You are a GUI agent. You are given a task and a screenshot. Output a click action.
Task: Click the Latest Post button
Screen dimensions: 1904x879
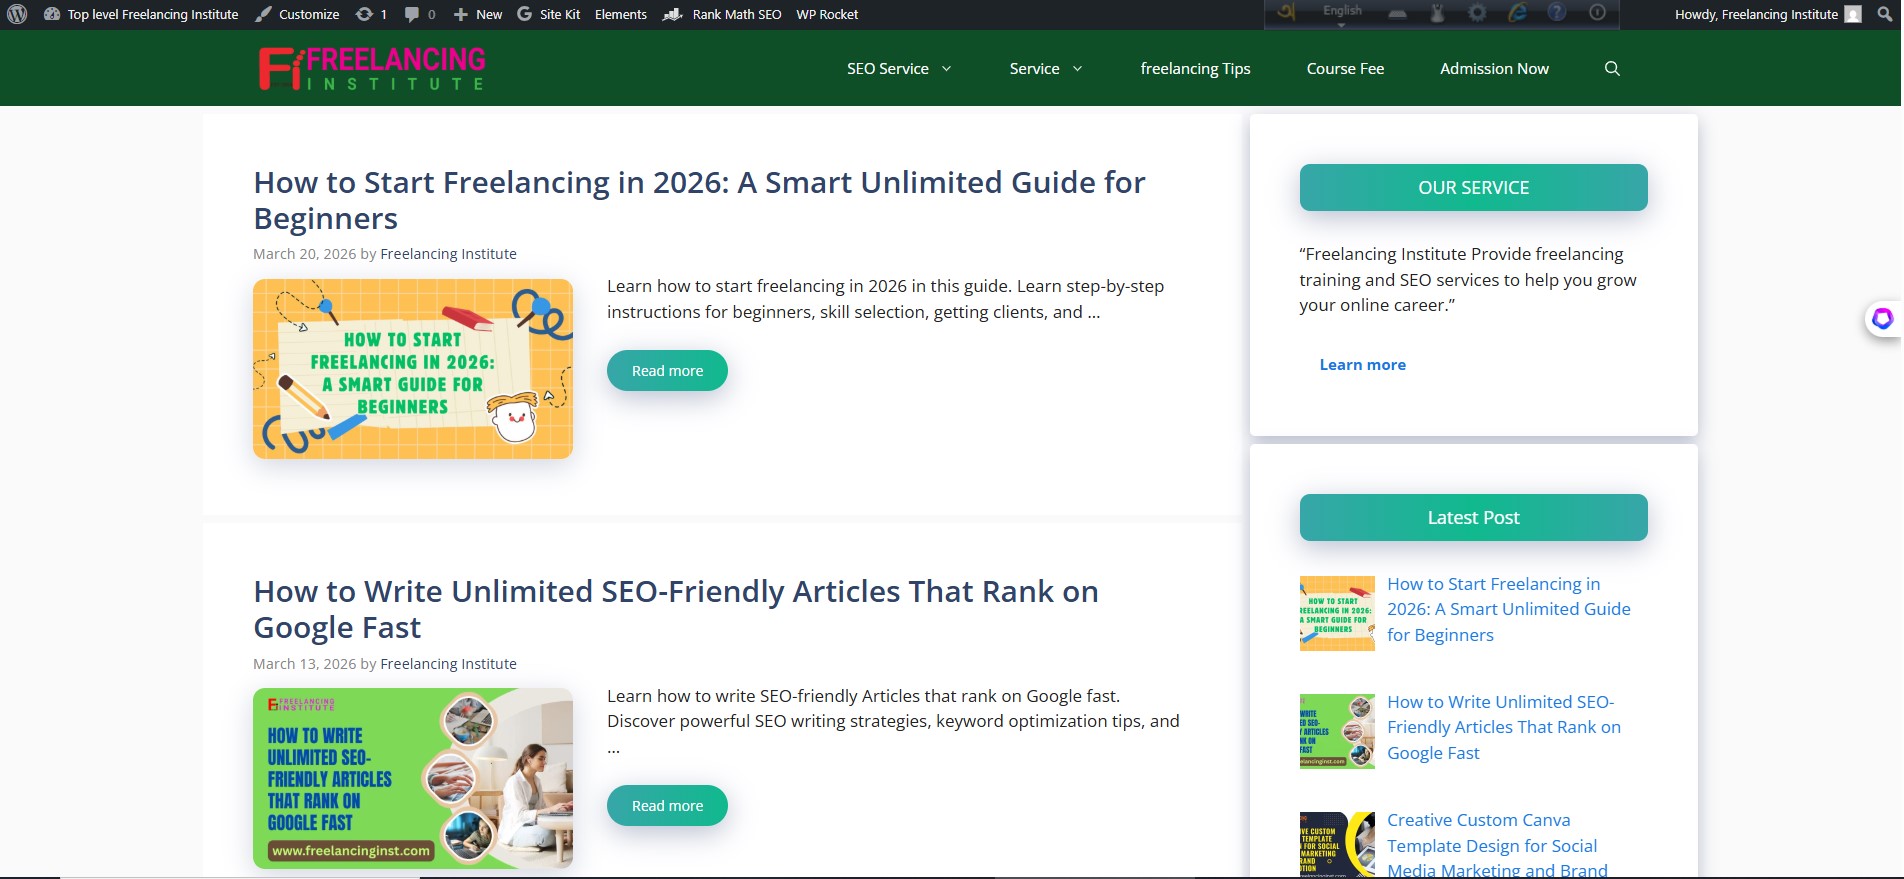[1473, 517]
